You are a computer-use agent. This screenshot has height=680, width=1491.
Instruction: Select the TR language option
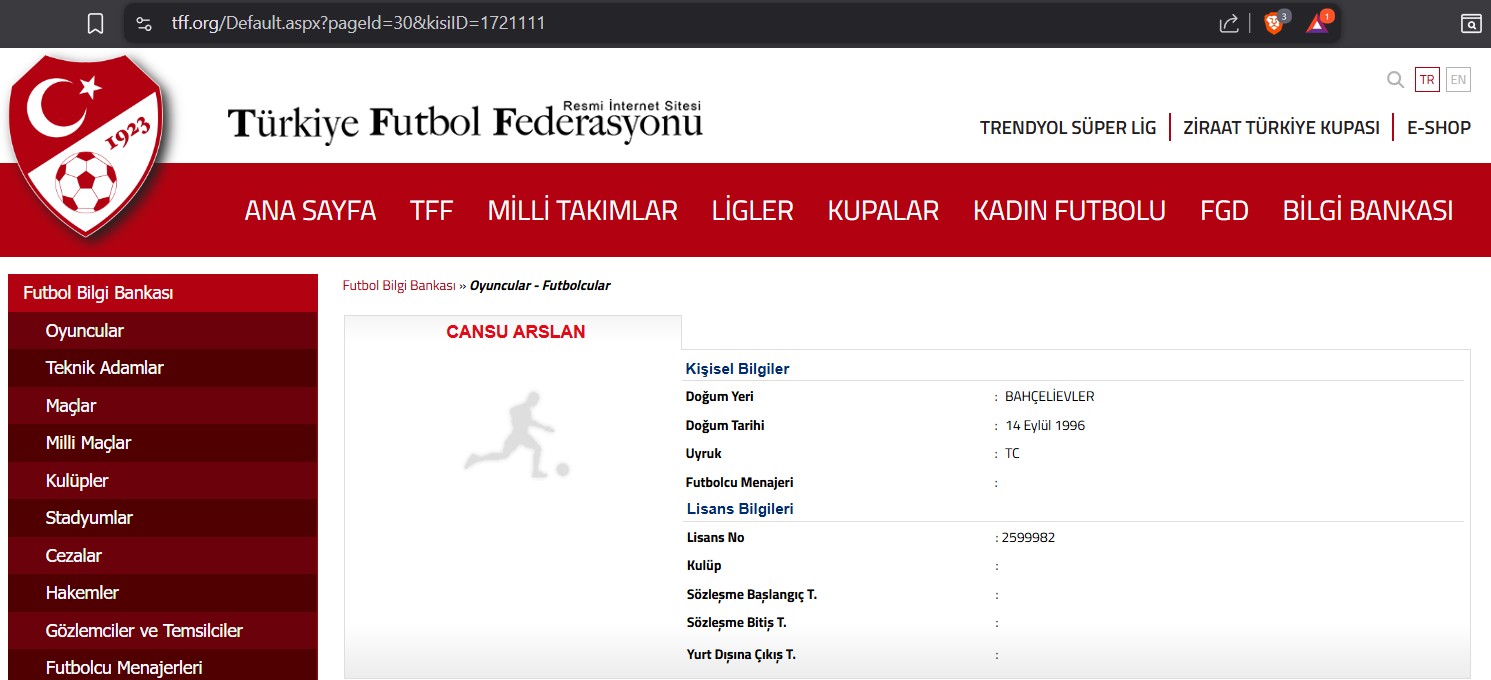coord(1426,79)
